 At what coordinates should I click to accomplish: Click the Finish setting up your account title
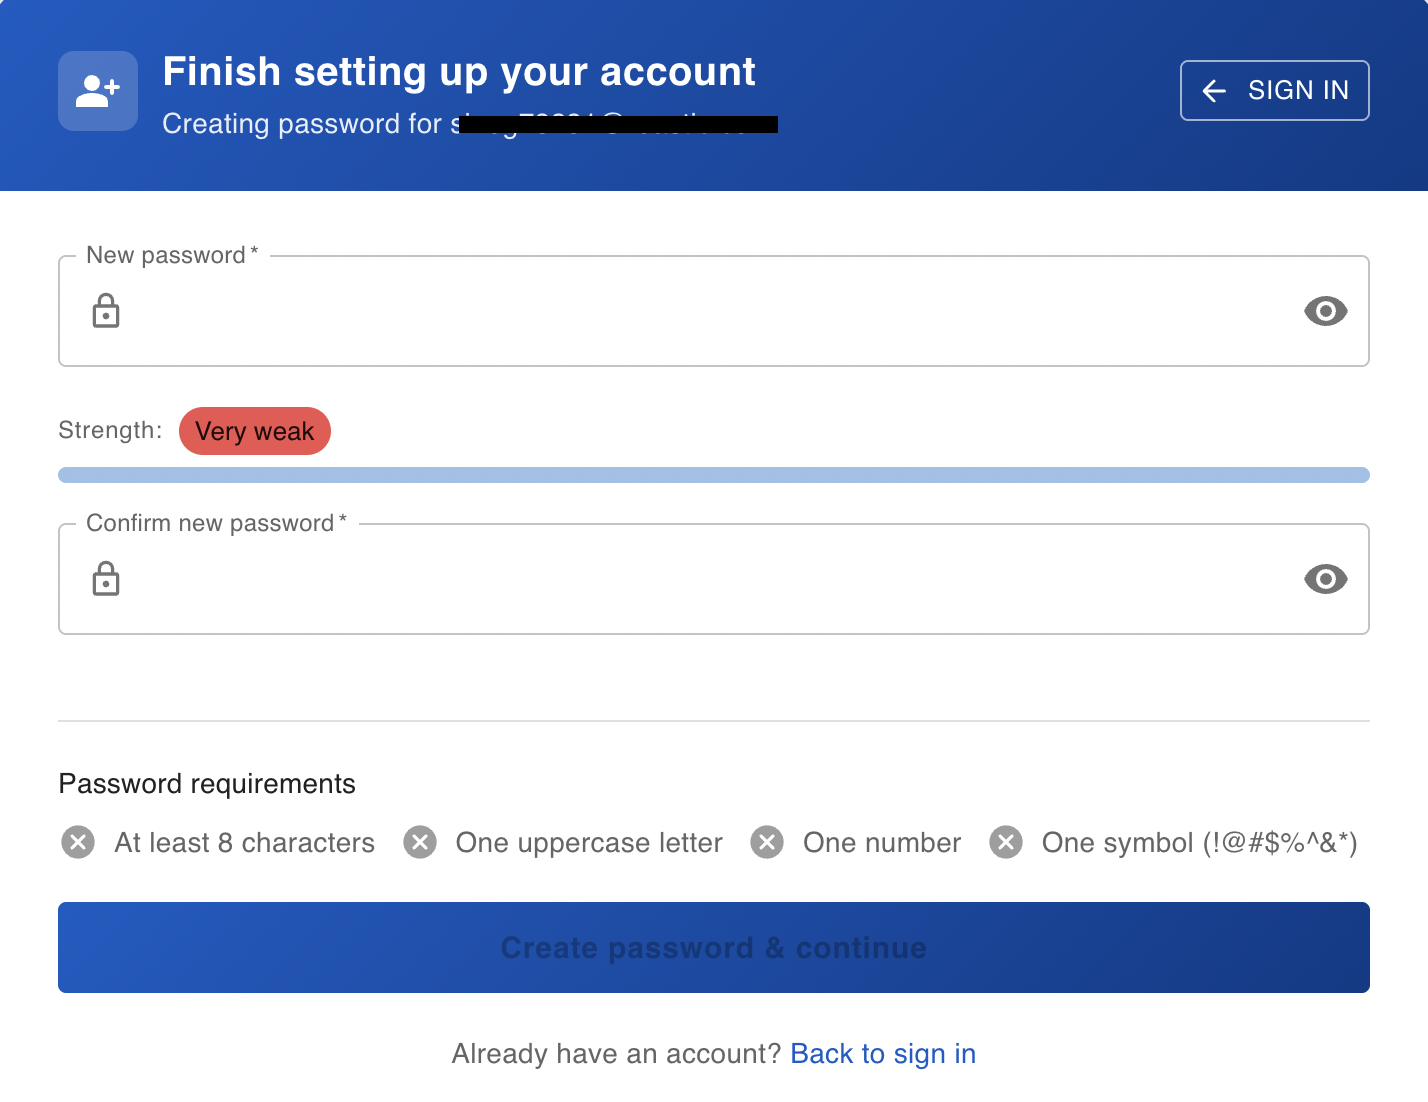click(x=459, y=72)
